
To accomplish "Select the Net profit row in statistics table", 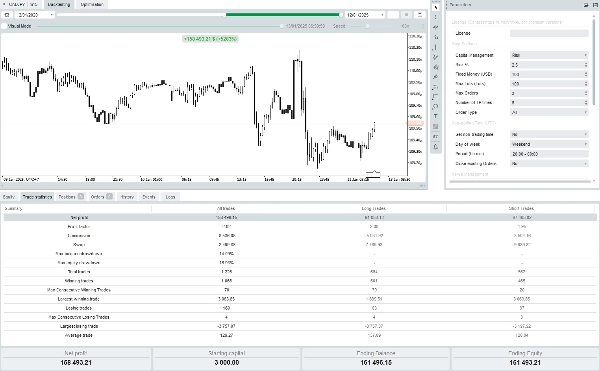I will click(x=300, y=218).
